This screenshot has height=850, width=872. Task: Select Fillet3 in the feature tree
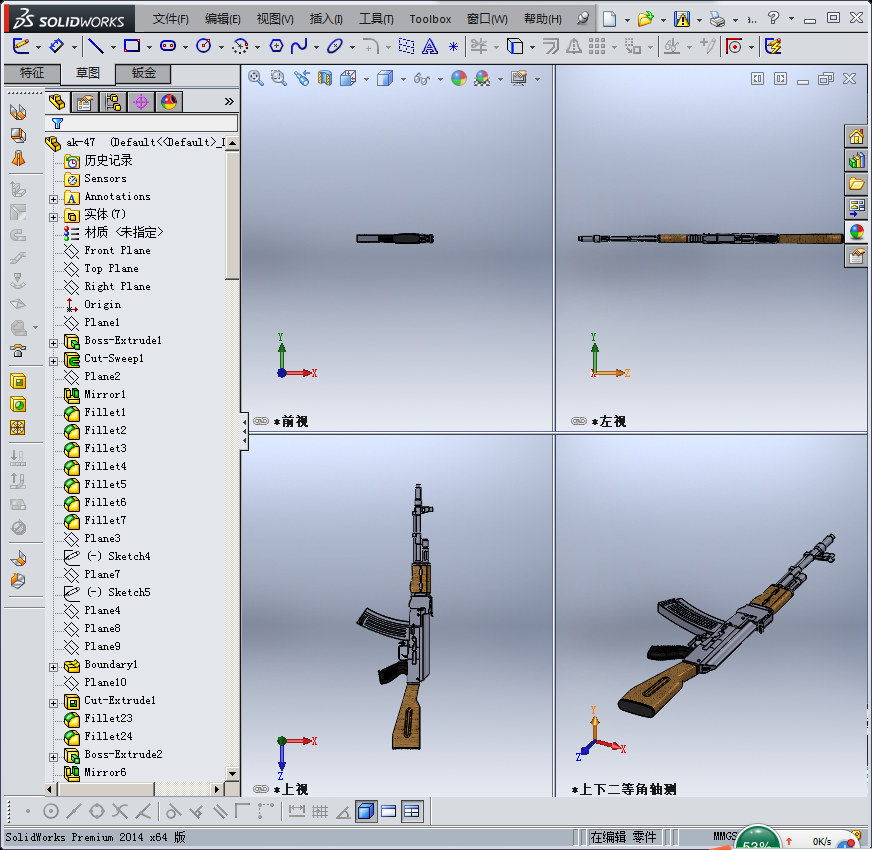(105, 448)
